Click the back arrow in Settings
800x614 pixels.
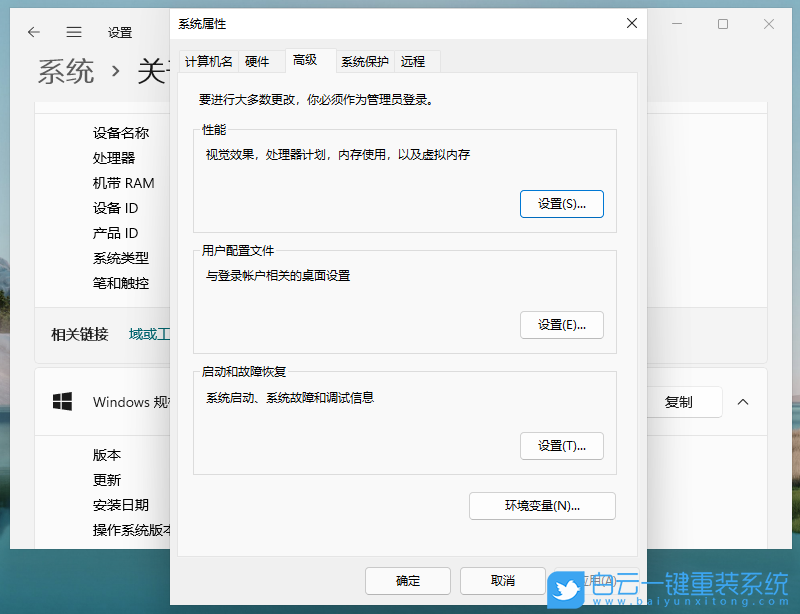[x=33, y=31]
